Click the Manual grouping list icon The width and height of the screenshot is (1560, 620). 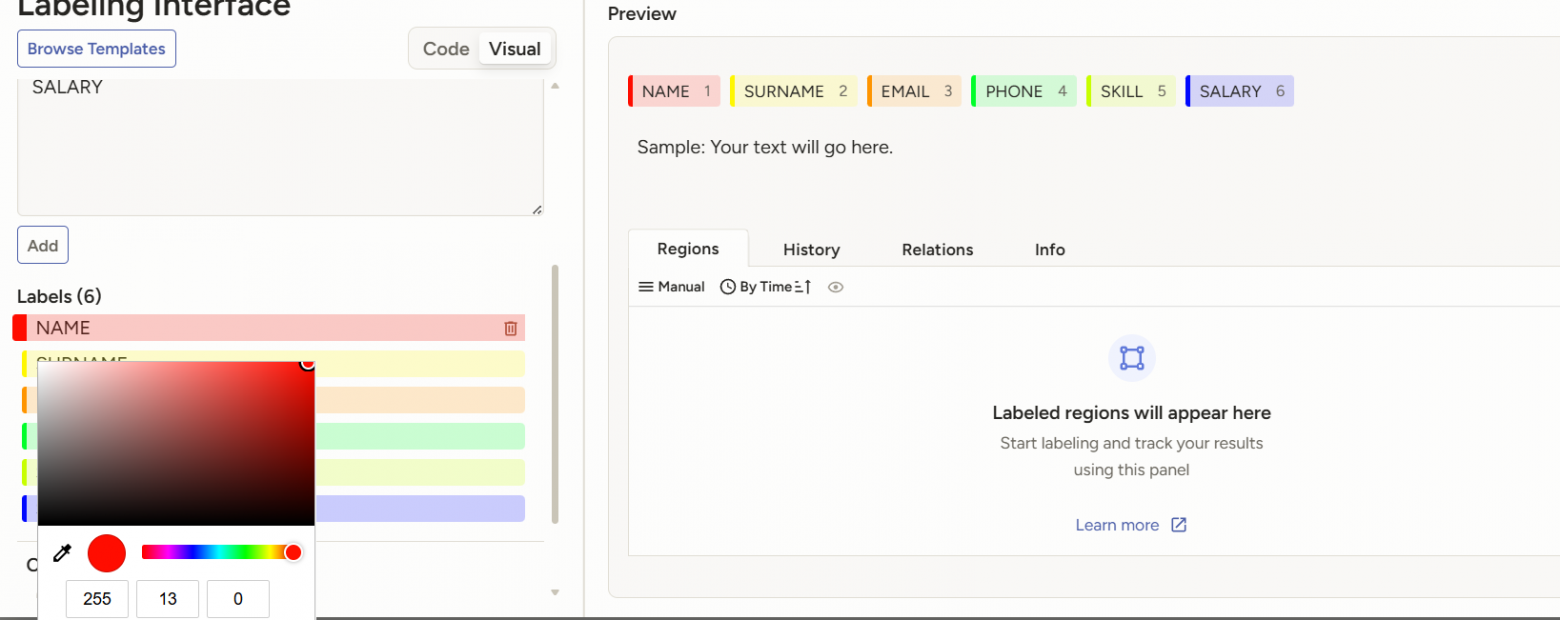click(x=646, y=287)
